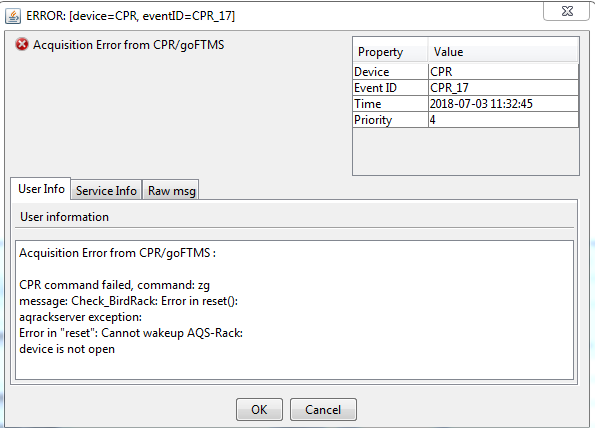The image size is (595, 428).
Task: Click the priority value 4 cell
Action: pos(504,120)
